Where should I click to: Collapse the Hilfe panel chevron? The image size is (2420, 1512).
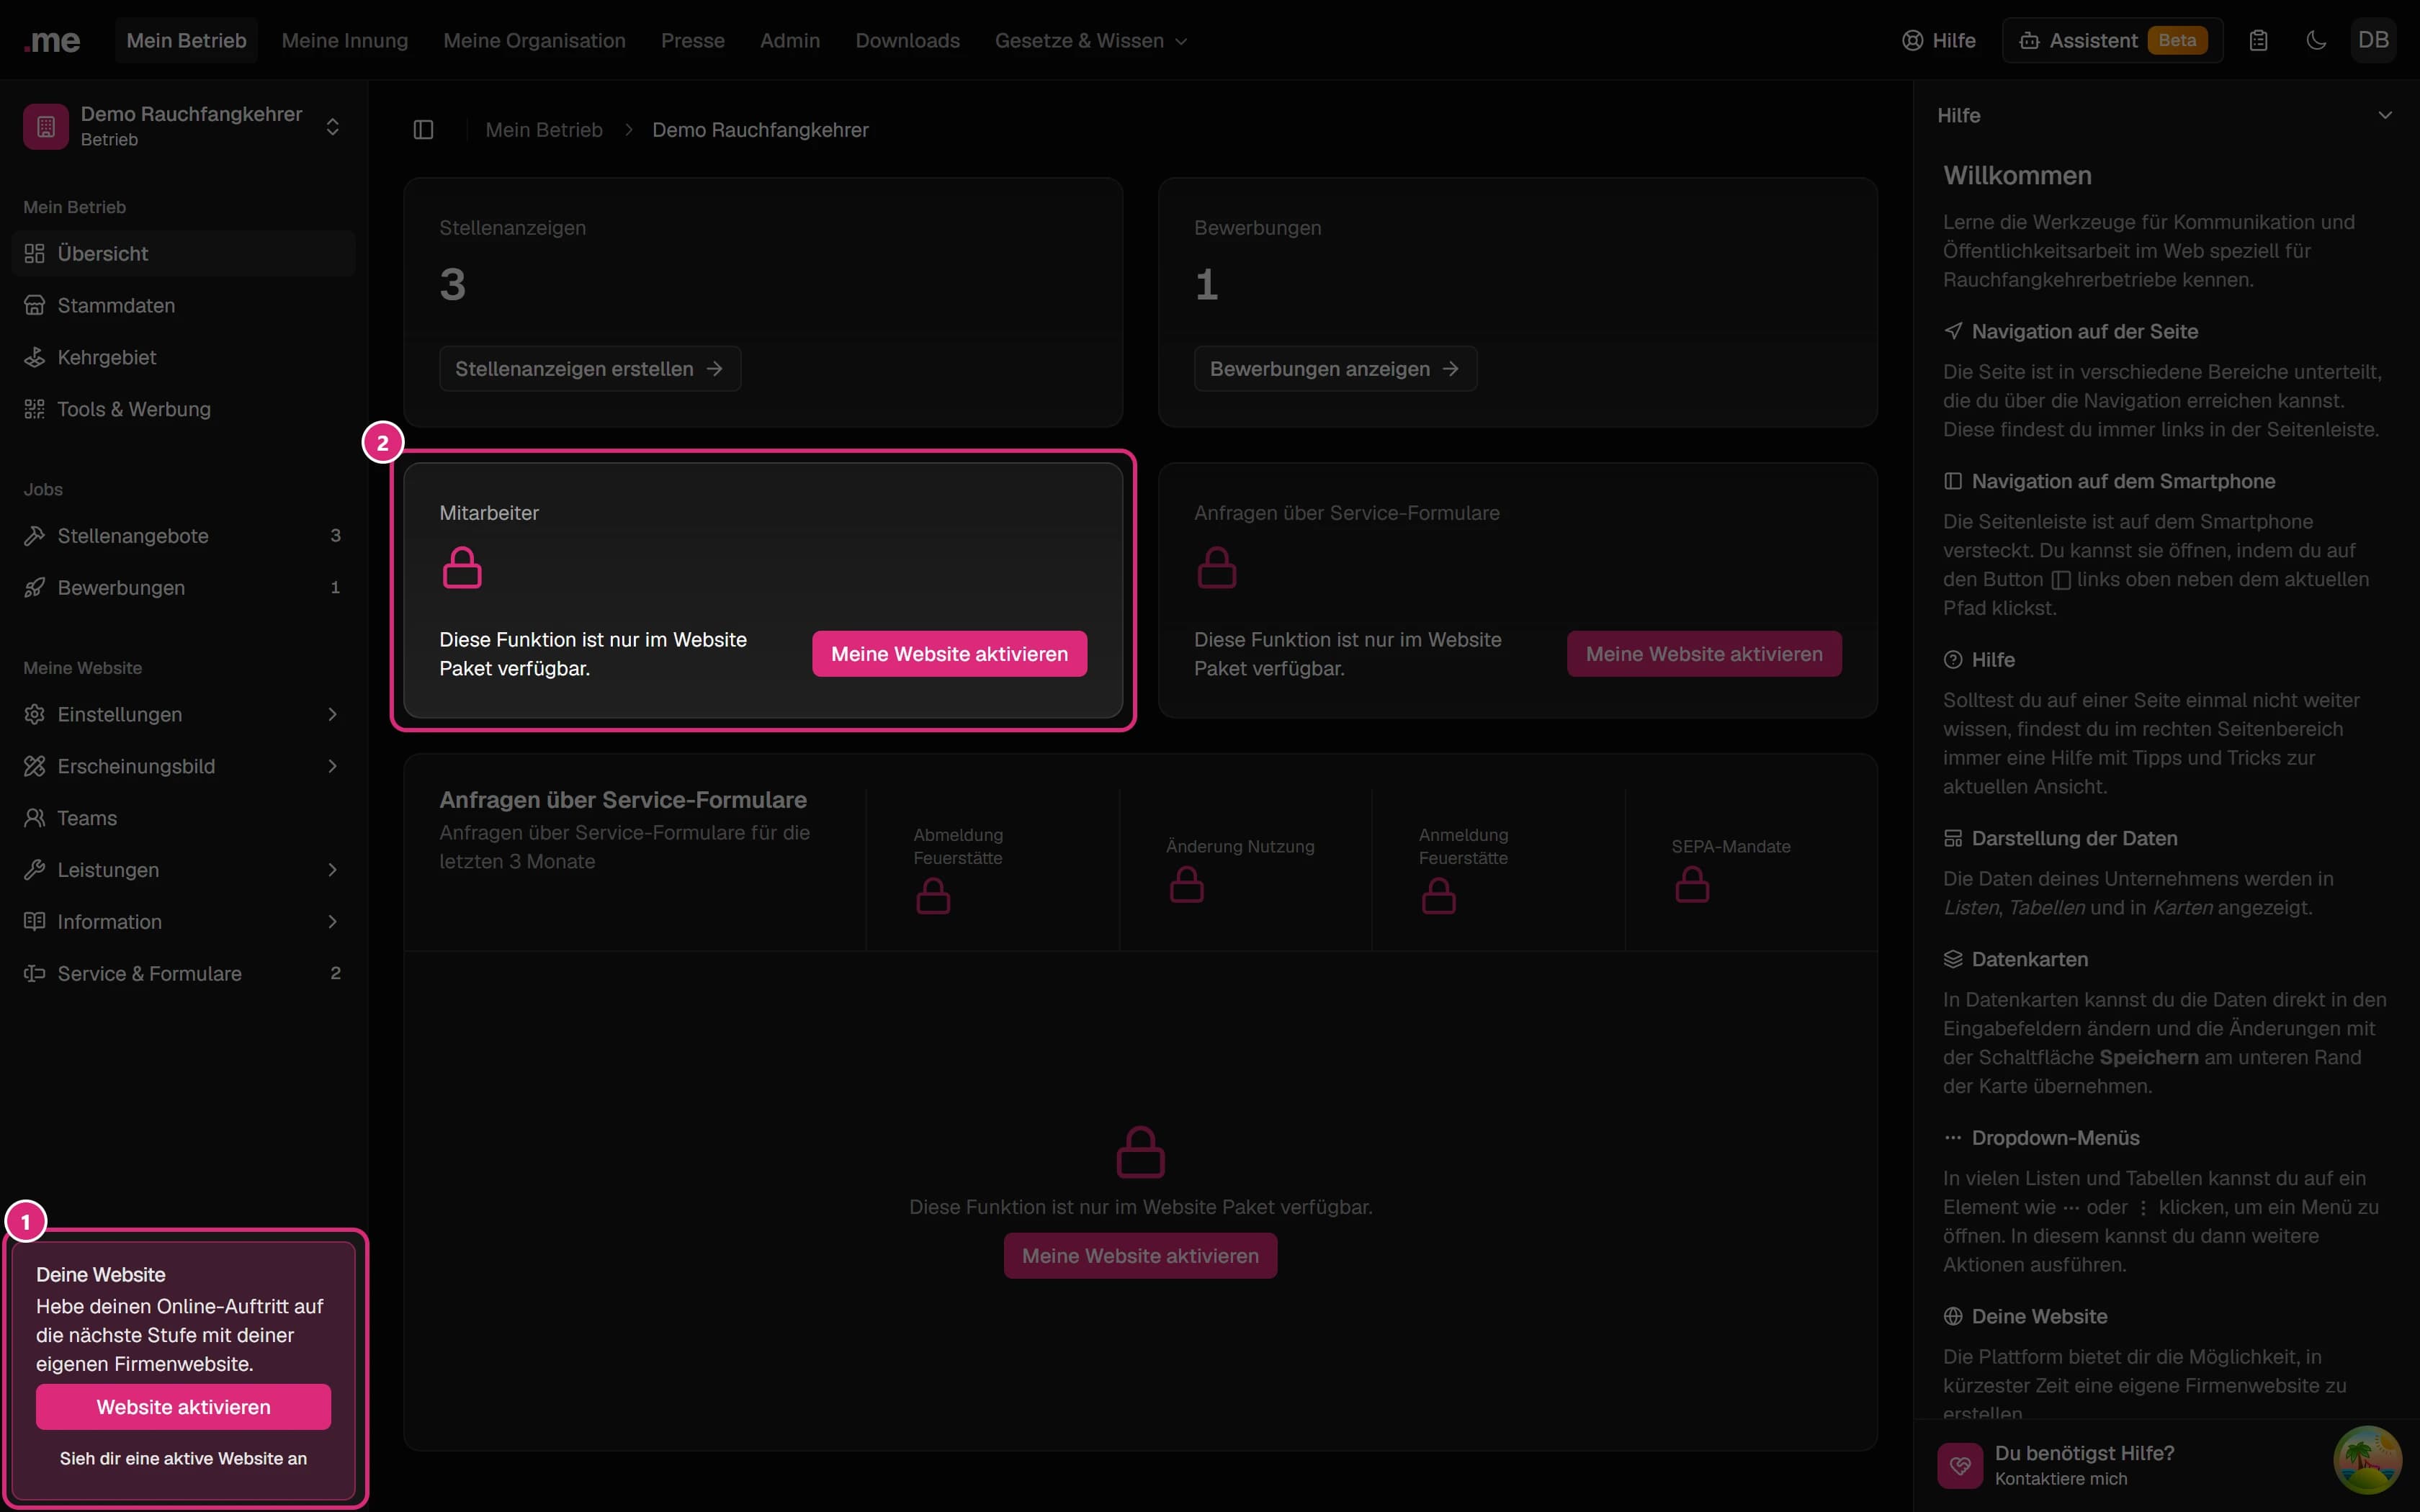(x=2385, y=116)
